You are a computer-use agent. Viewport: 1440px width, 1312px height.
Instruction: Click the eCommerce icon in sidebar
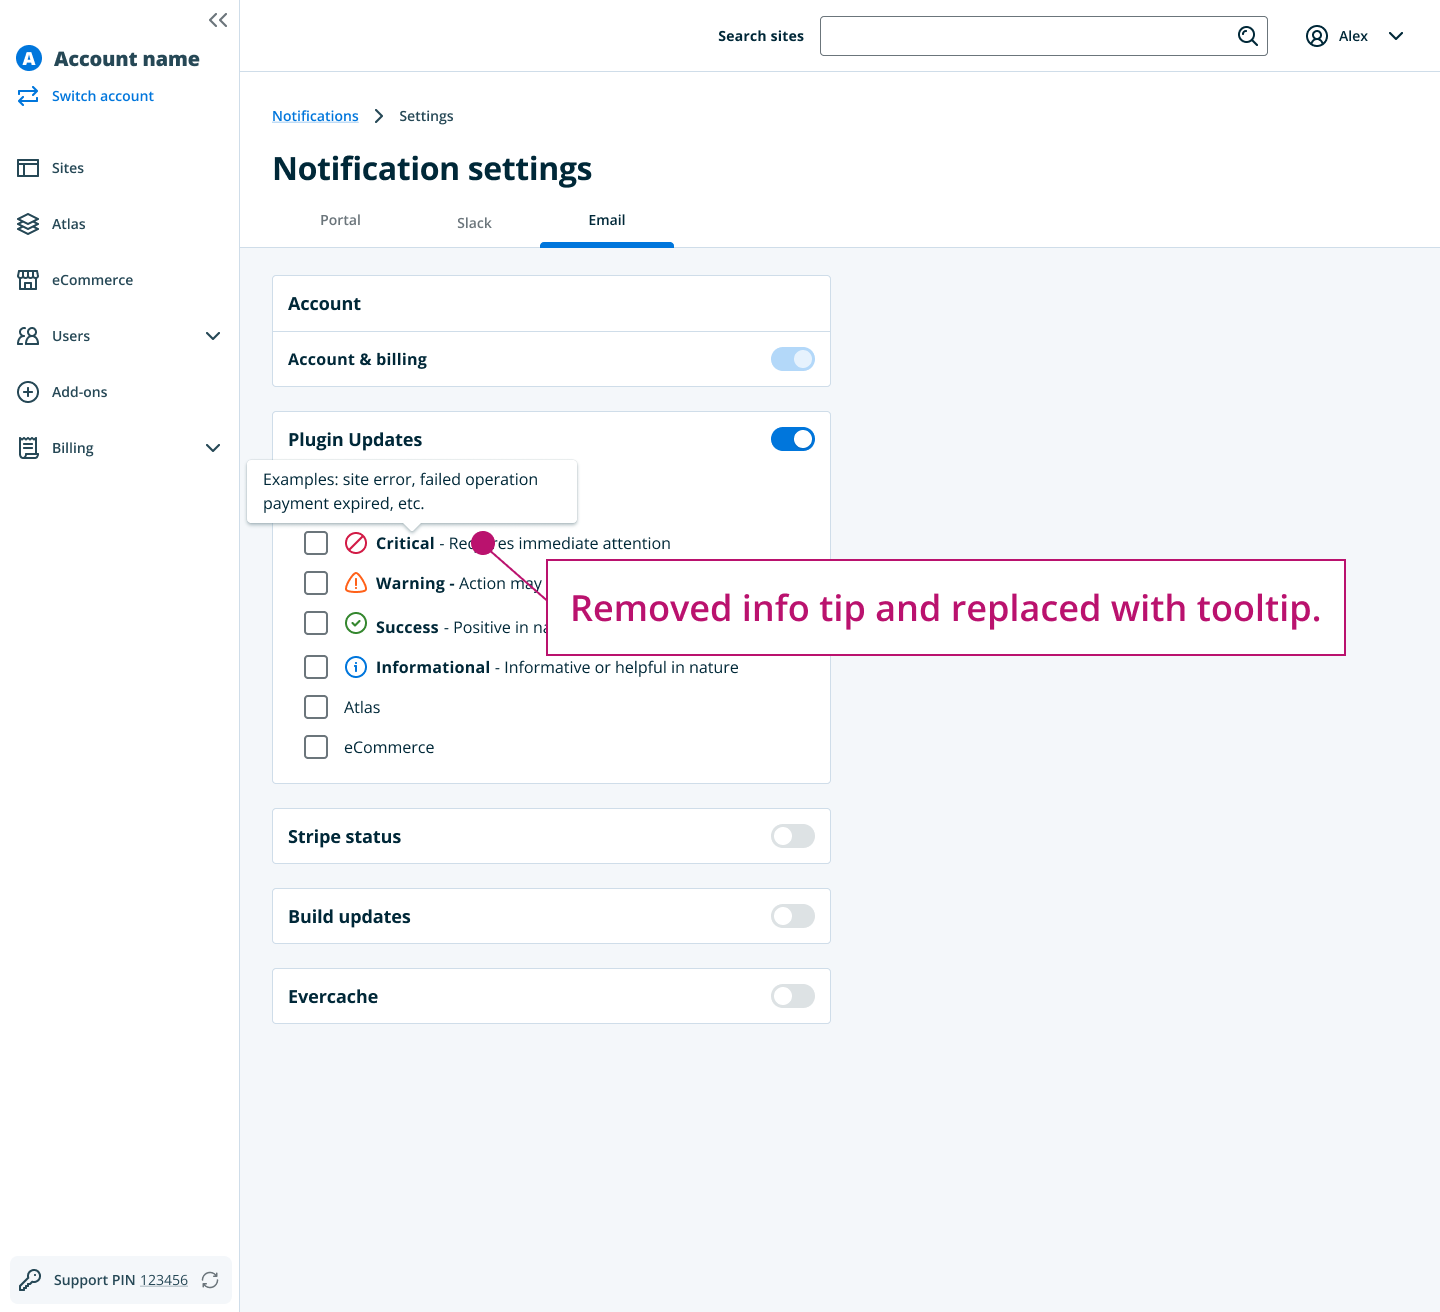(28, 279)
